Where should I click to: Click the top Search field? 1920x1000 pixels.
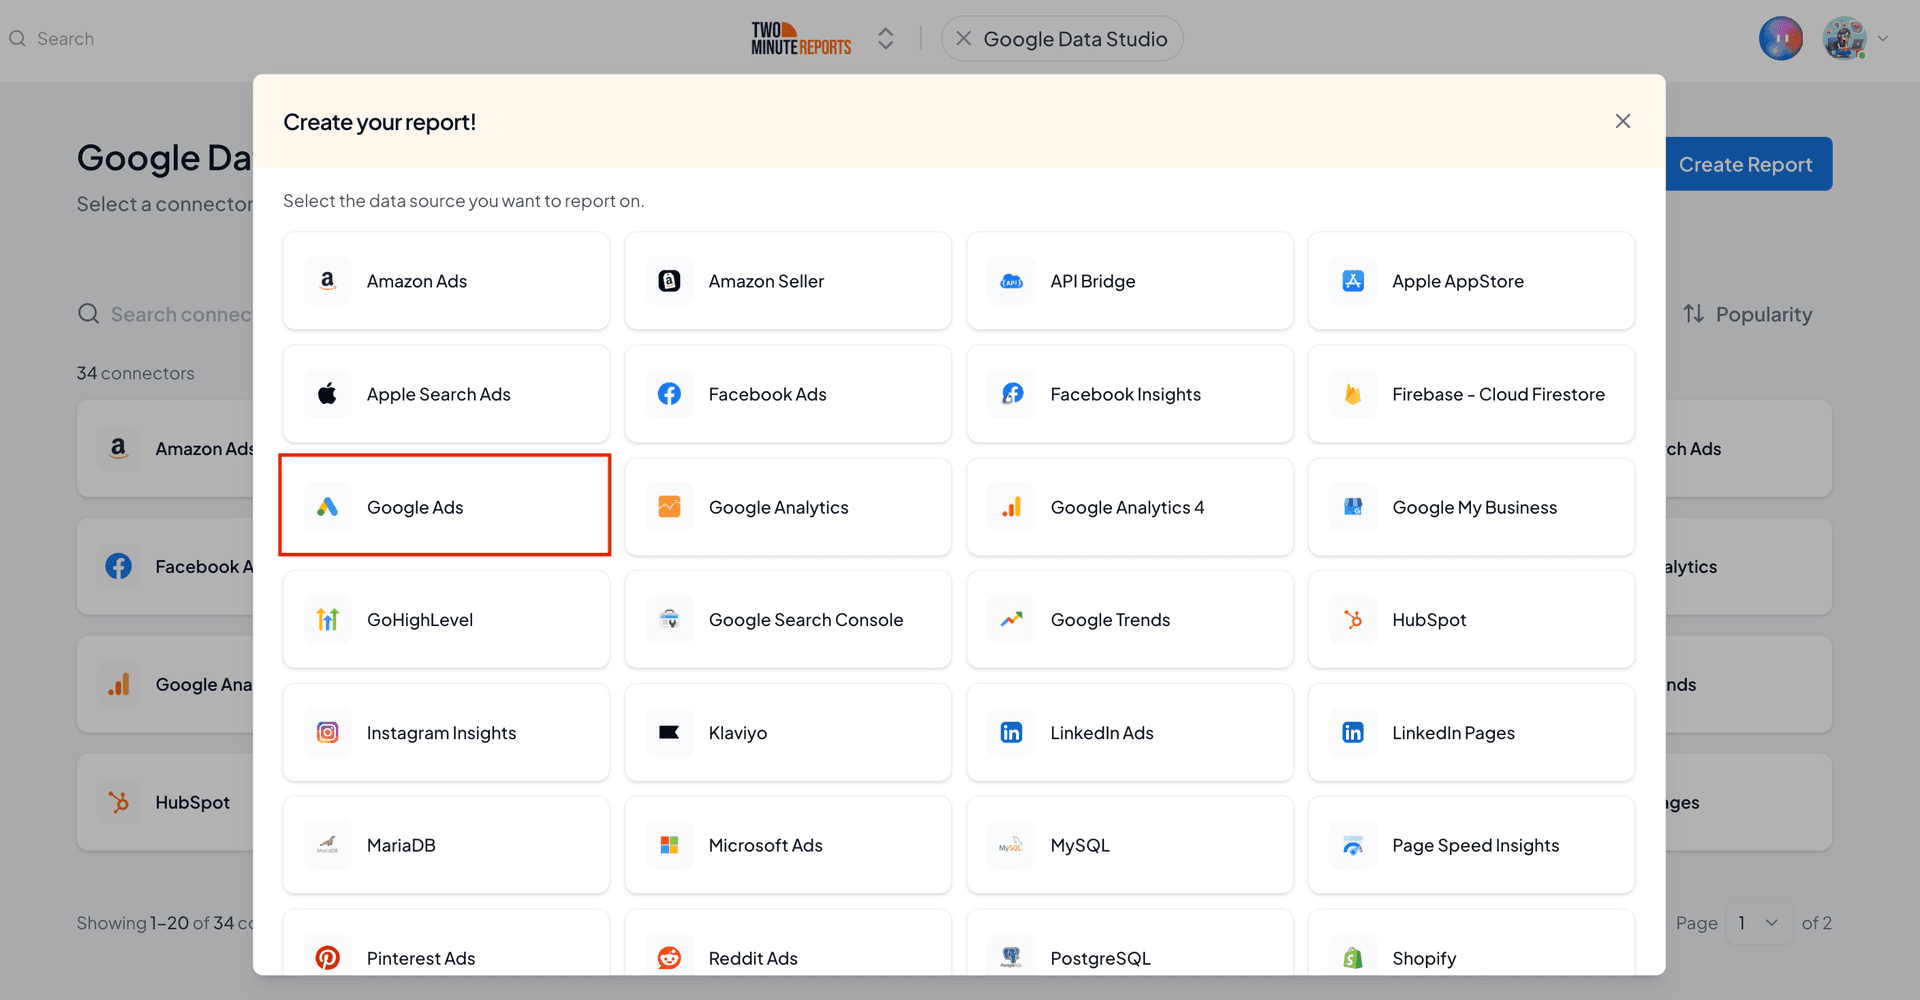click(x=65, y=39)
